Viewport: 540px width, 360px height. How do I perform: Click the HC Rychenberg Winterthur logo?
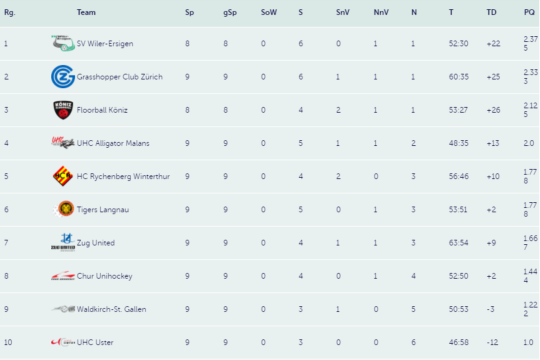pos(63,176)
